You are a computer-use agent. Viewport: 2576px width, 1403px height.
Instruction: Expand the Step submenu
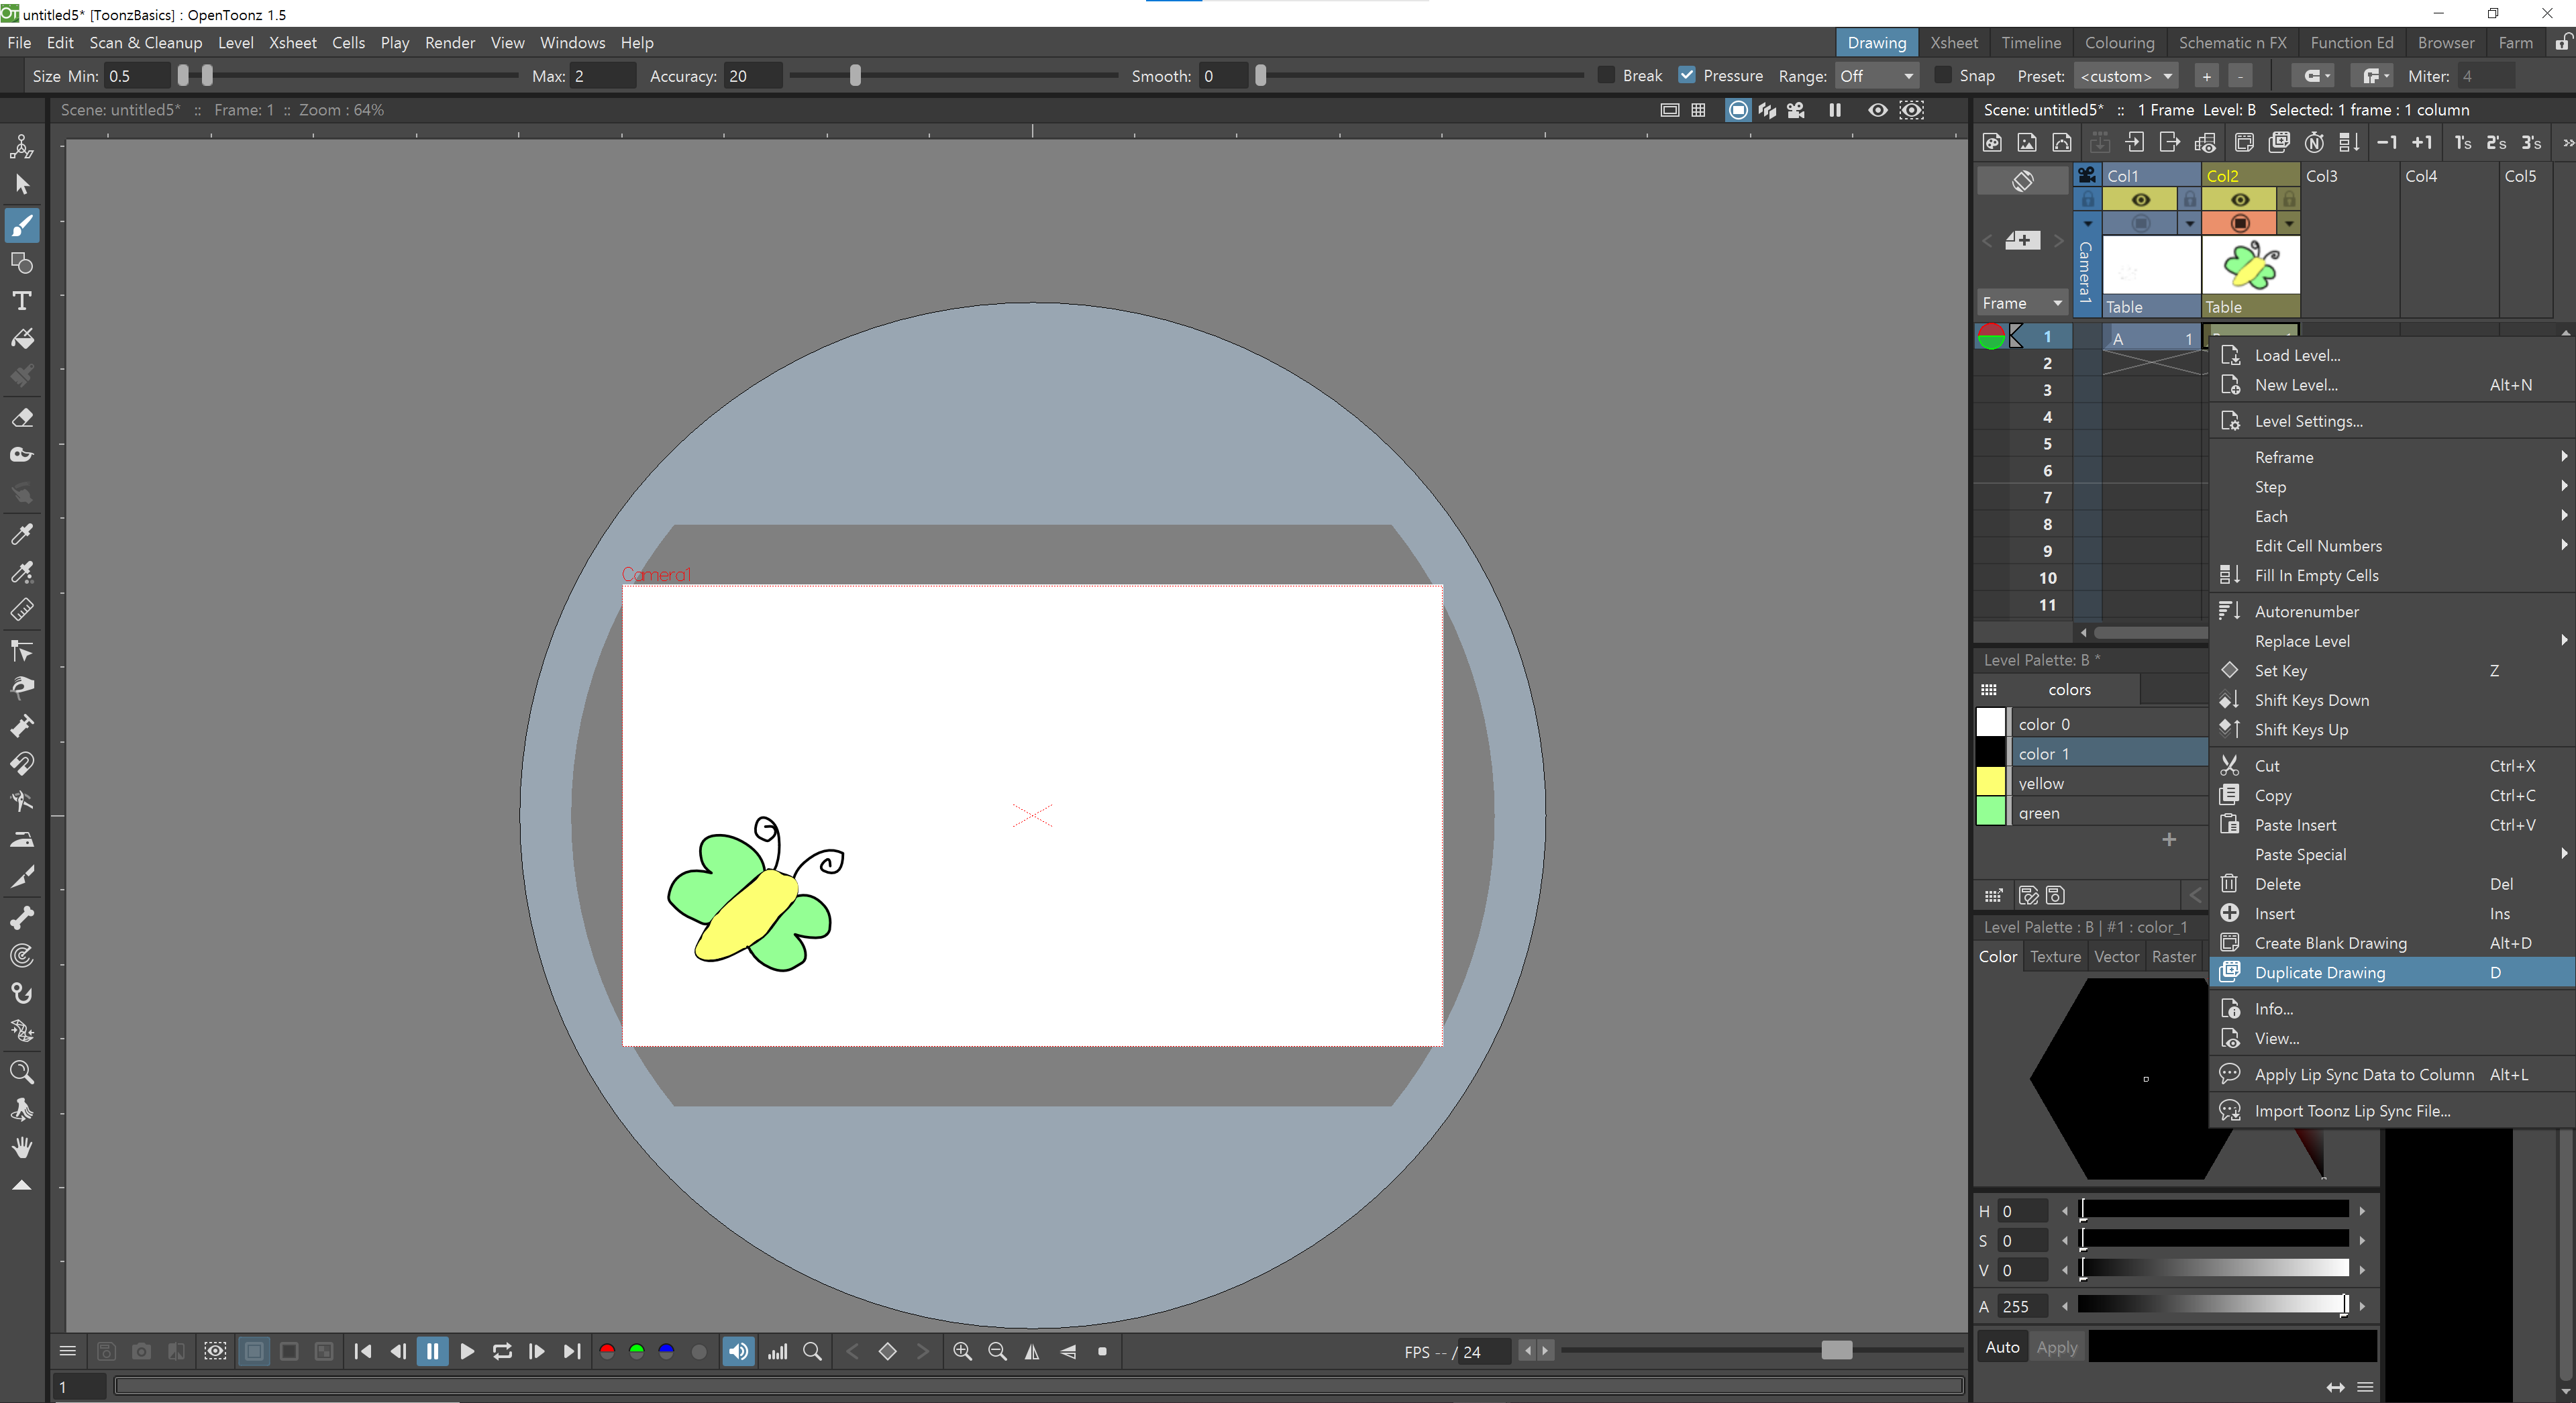pos(2391,487)
